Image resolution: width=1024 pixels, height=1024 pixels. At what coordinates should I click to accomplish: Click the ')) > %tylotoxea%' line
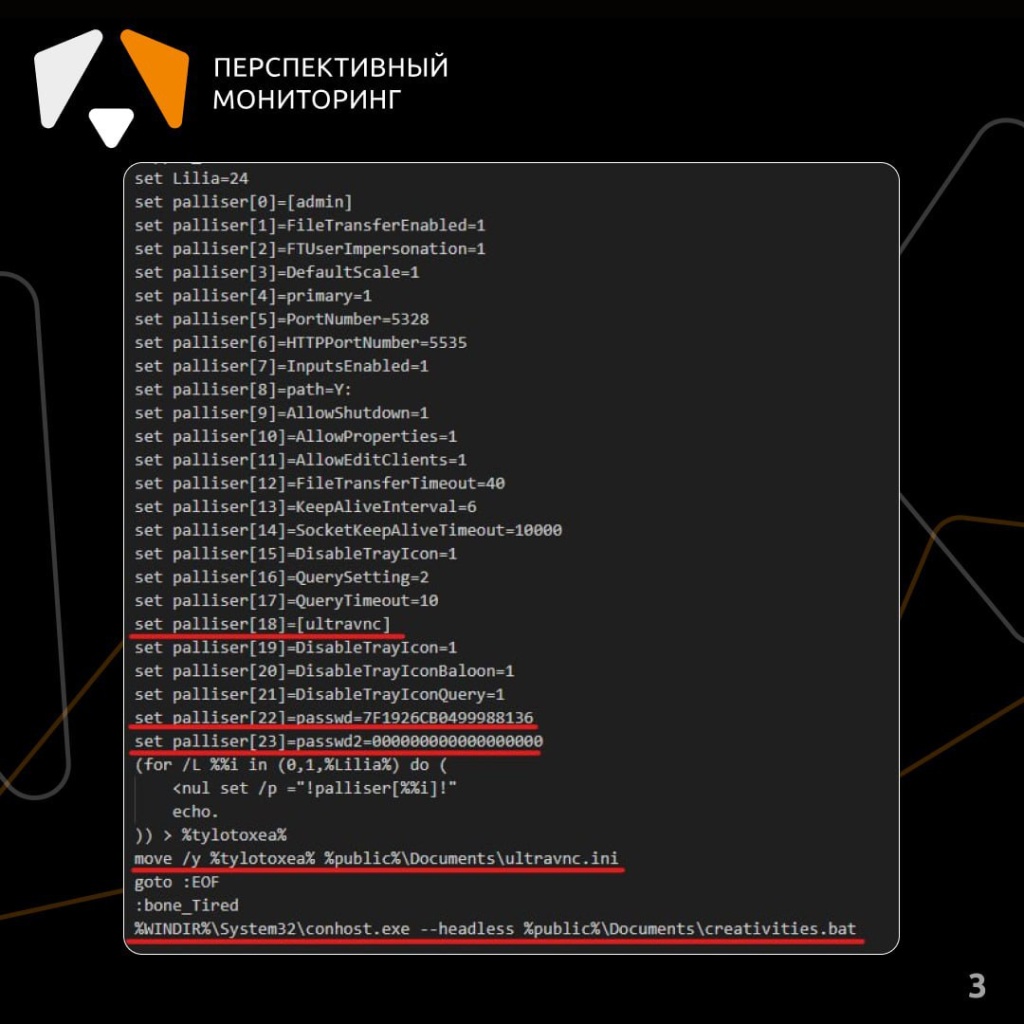tap(210, 837)
